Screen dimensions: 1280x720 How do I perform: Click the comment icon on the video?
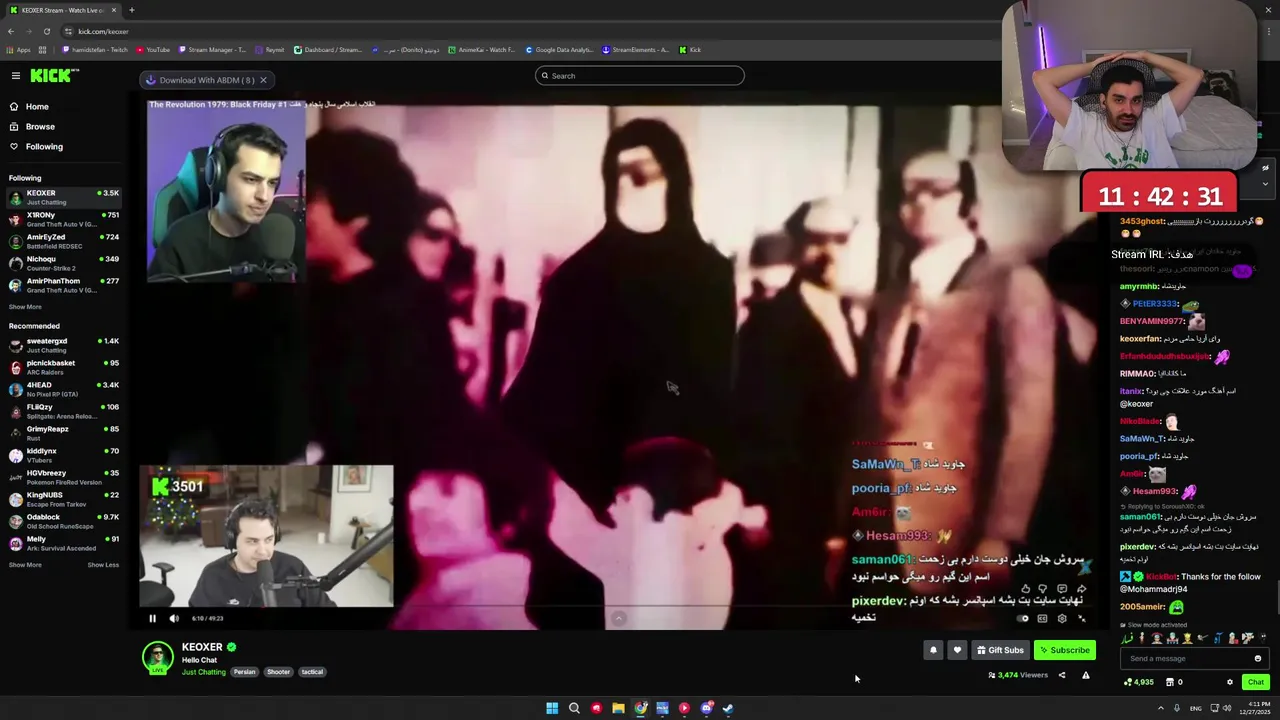point(1062,589)
